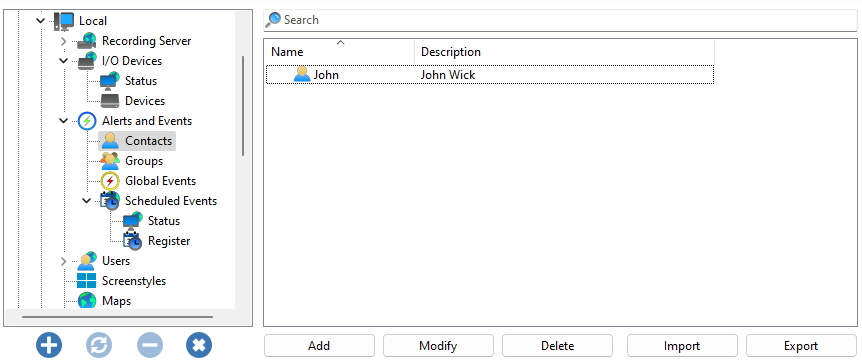Collapse the Alerts and Events node

[63, 121]
